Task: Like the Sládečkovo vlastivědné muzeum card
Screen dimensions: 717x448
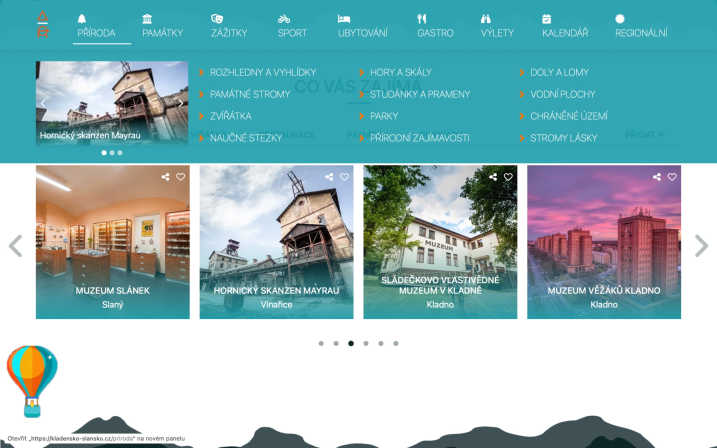Action: (x=508, y=177)
